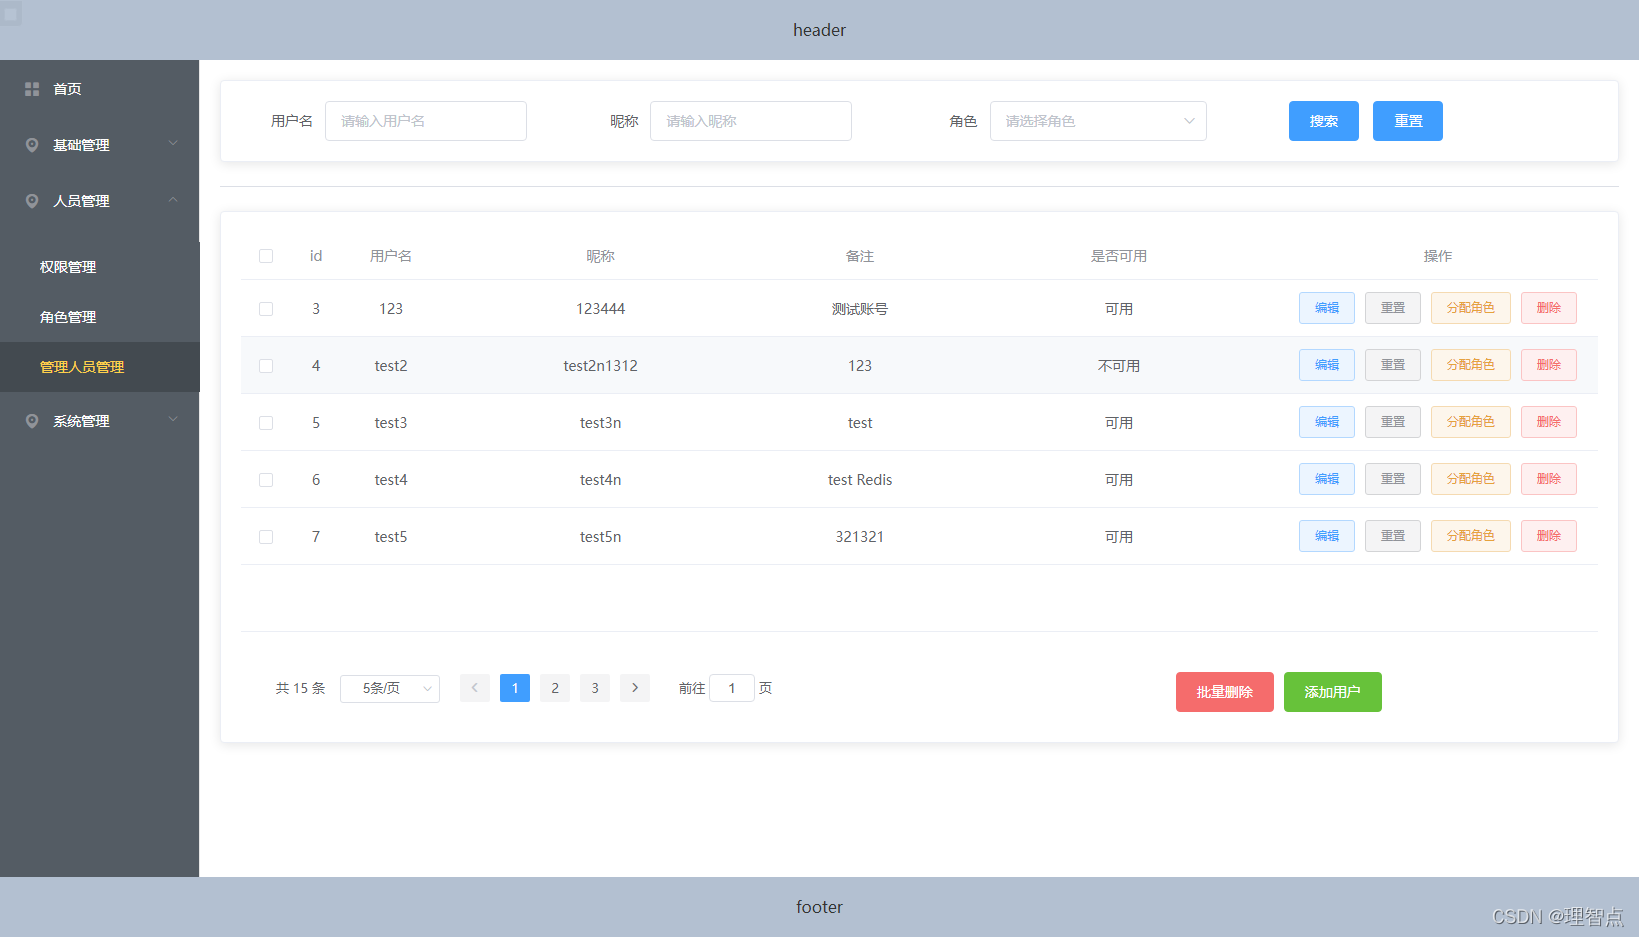
Task: Delete user test2 with 删除 button
Action: [x=1549, y=365]
